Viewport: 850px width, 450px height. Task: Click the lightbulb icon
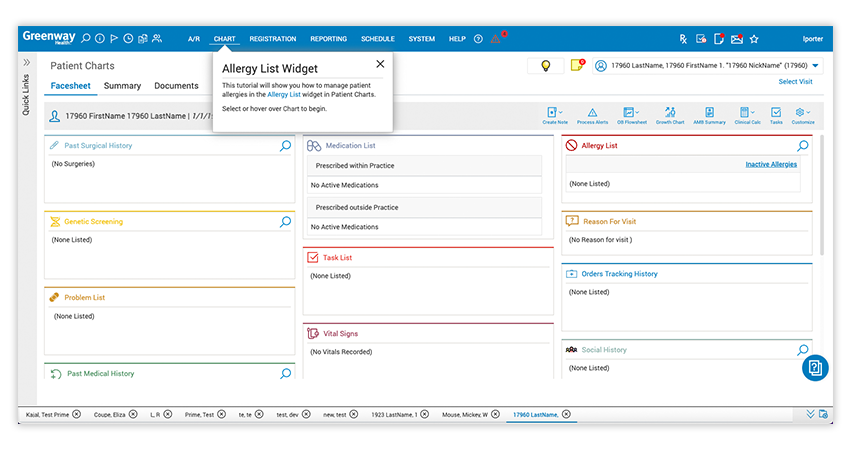545,66
